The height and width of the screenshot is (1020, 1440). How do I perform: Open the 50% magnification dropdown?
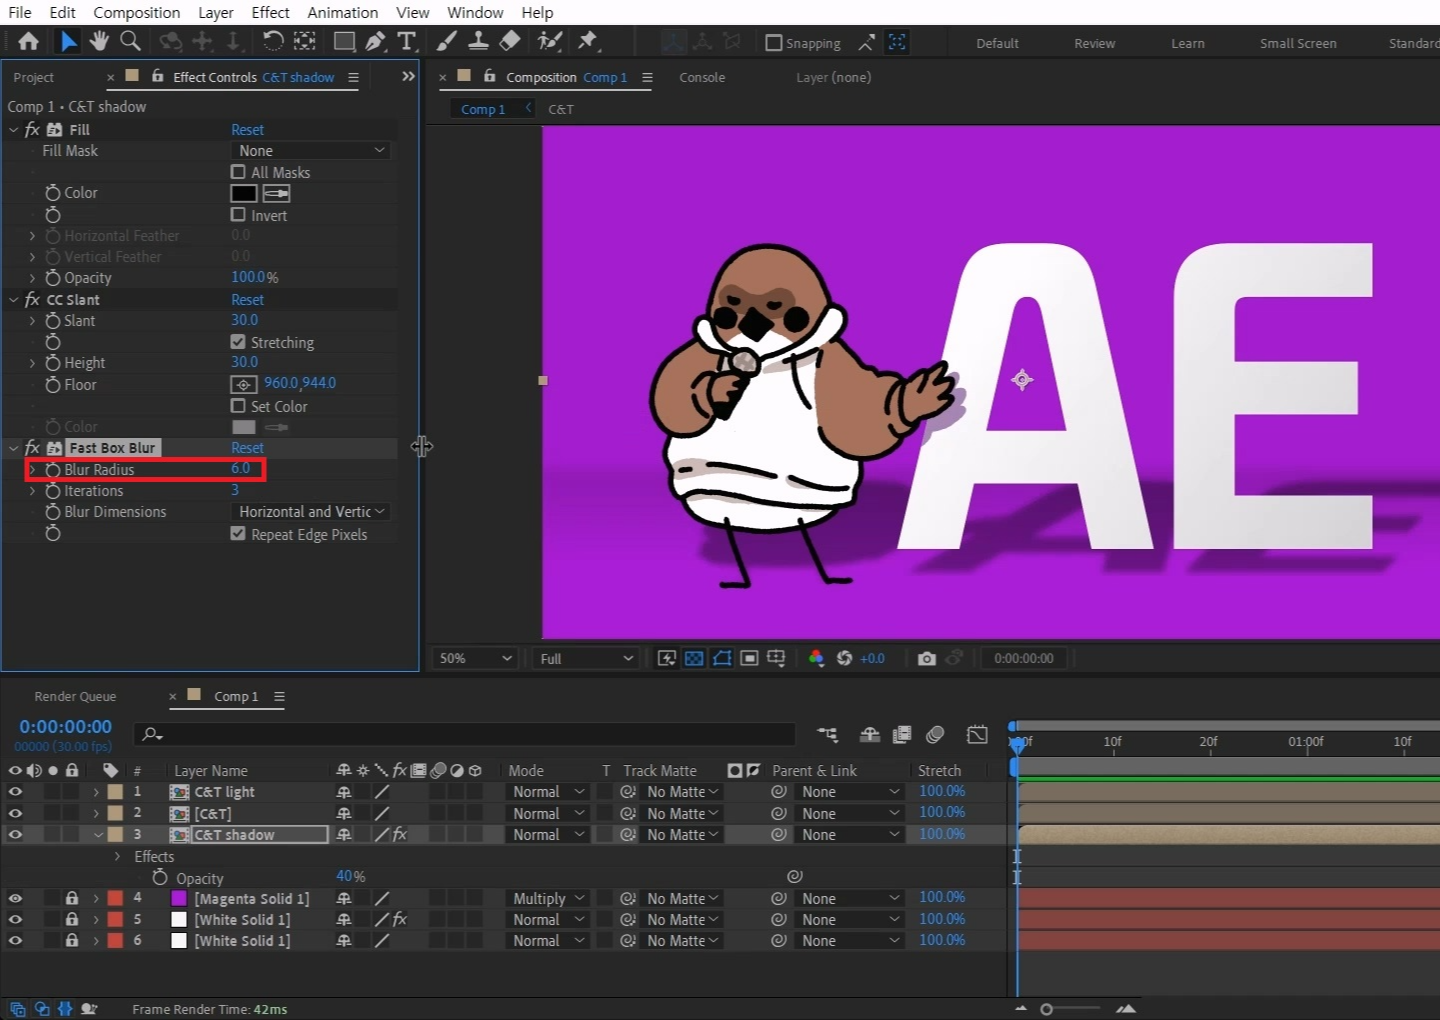pos(474,658)
